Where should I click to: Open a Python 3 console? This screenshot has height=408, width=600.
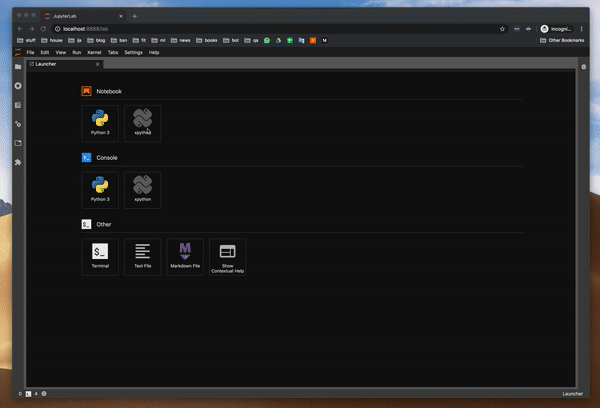point(100,190)
